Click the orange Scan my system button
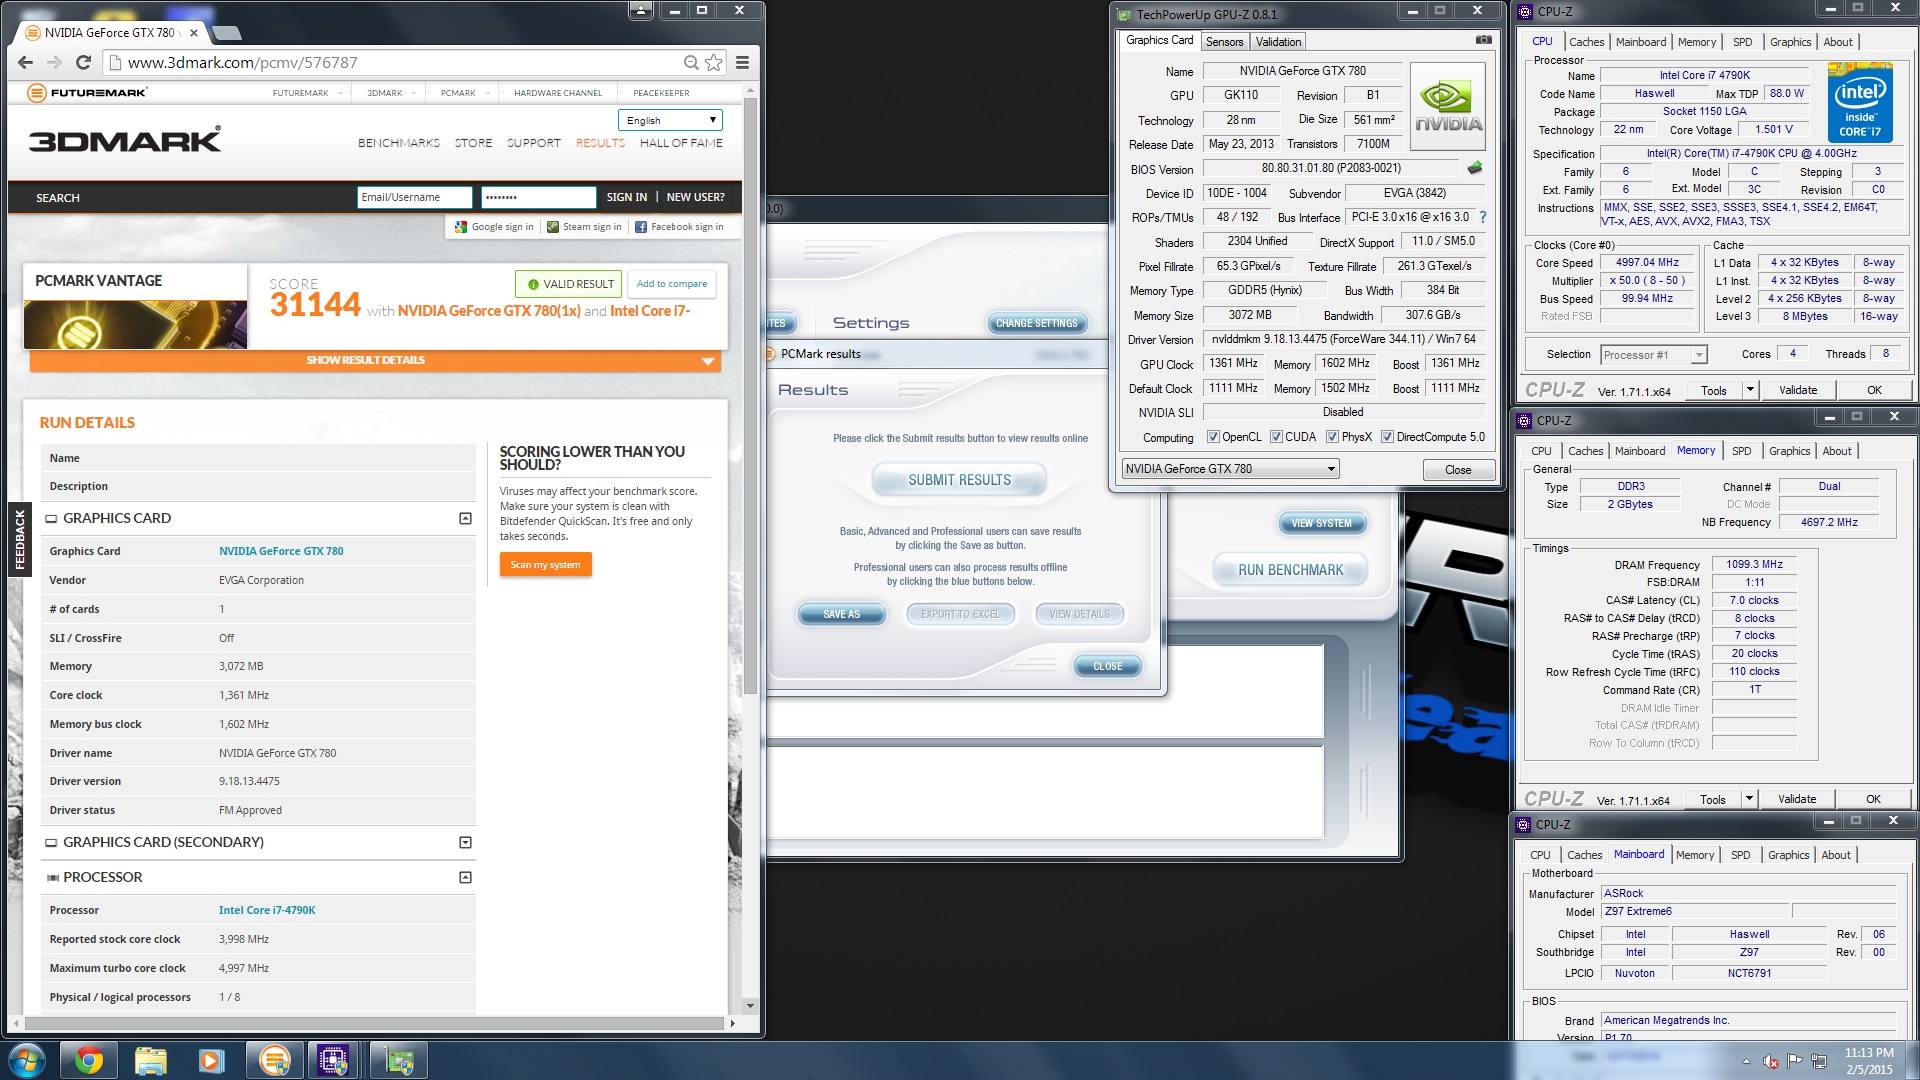This screenshot has height=1080, width=1920. (545, 565)
